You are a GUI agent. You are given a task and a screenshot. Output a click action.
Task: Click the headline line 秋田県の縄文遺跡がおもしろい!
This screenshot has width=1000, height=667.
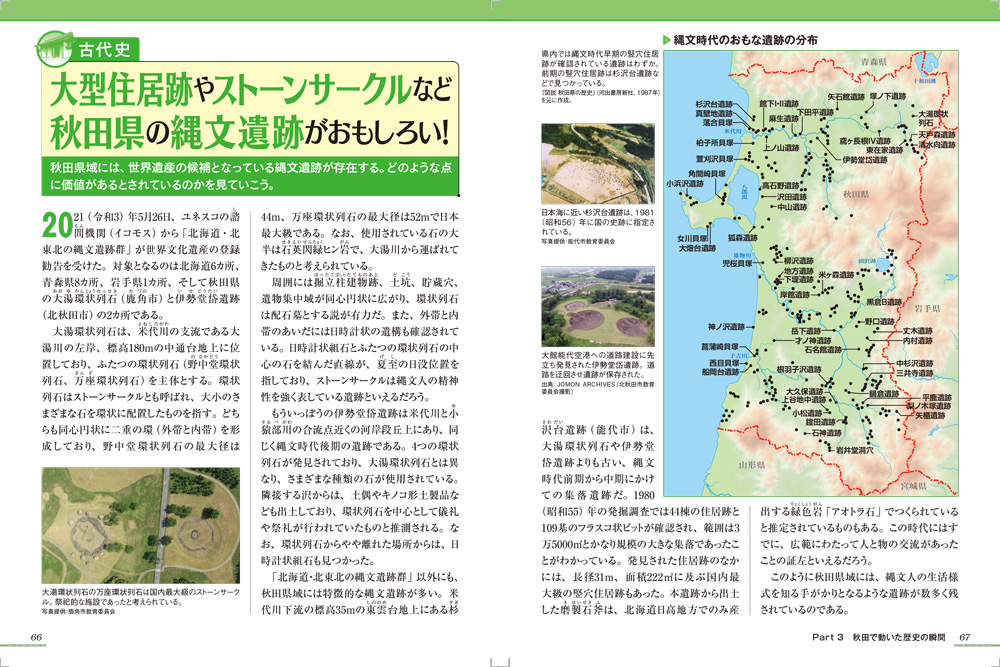click(251, 131)
